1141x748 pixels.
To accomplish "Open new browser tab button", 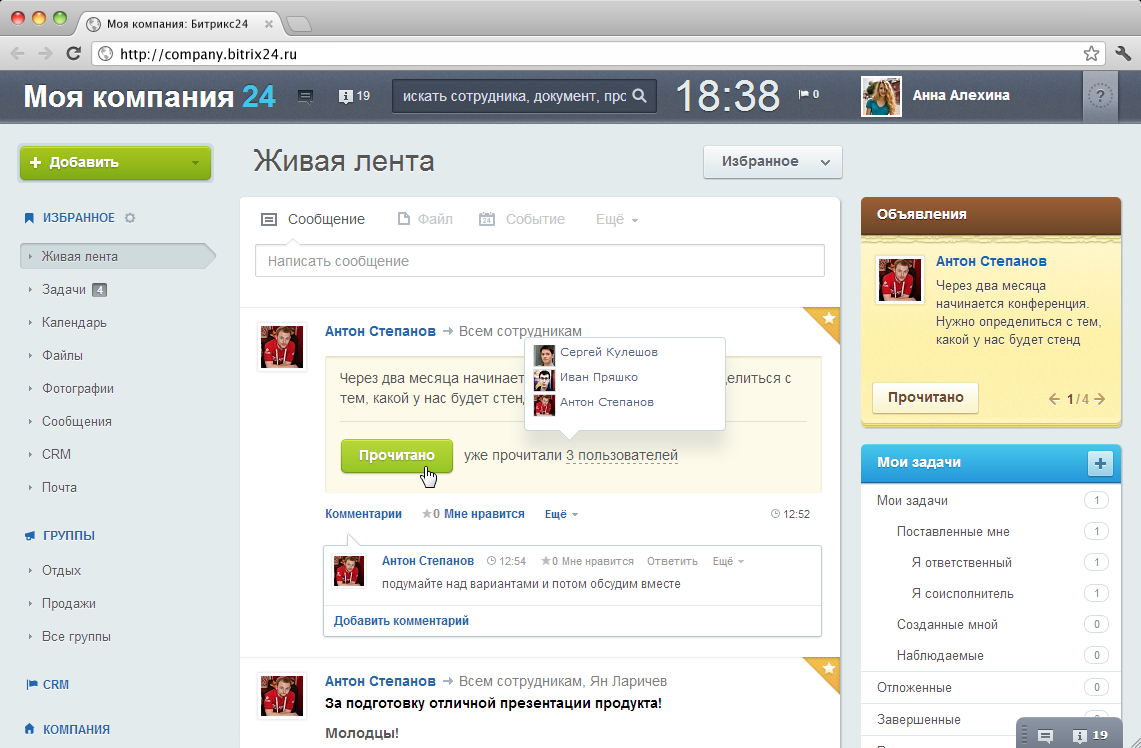I will [299, 24].
